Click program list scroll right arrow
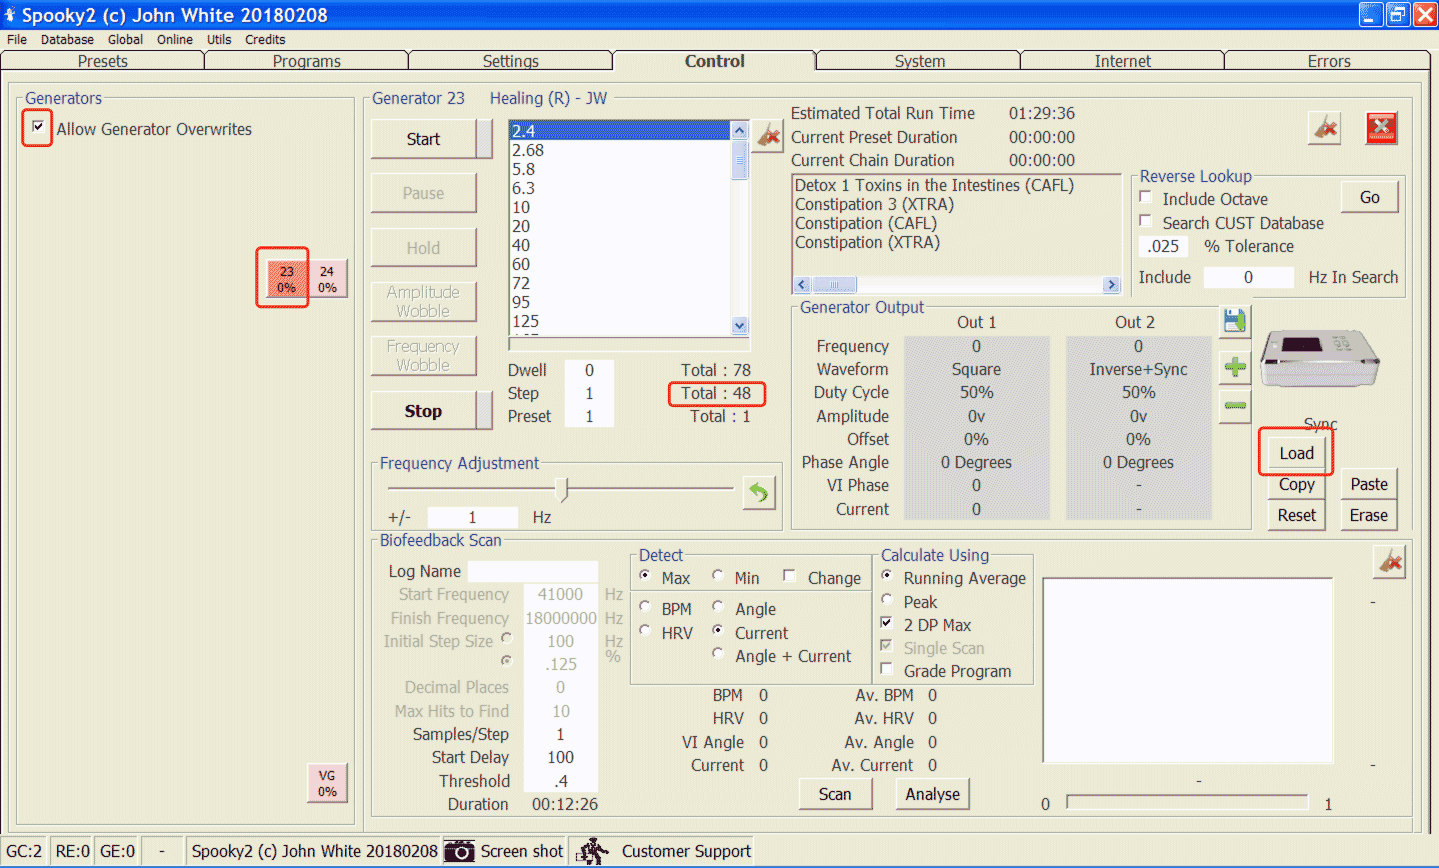Screen dimensions: 1439x868 point(1111,285)
